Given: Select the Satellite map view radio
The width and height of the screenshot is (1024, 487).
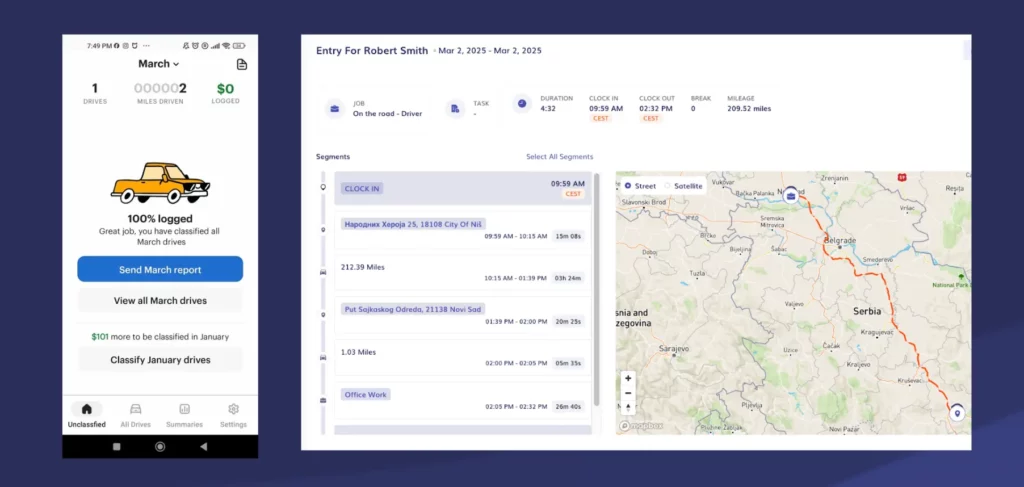Looking at the screenshot, I should (668, 186).
